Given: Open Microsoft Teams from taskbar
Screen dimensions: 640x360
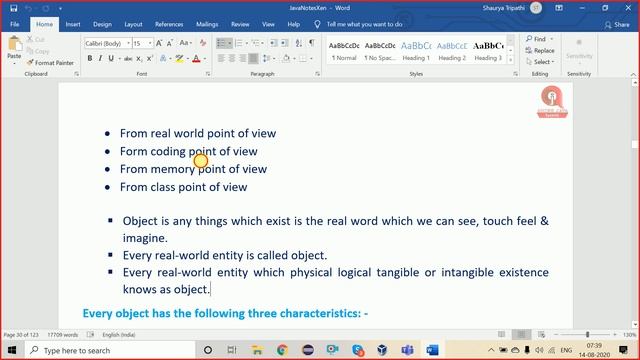Looking at the screenshot, I should coord(407,350).
